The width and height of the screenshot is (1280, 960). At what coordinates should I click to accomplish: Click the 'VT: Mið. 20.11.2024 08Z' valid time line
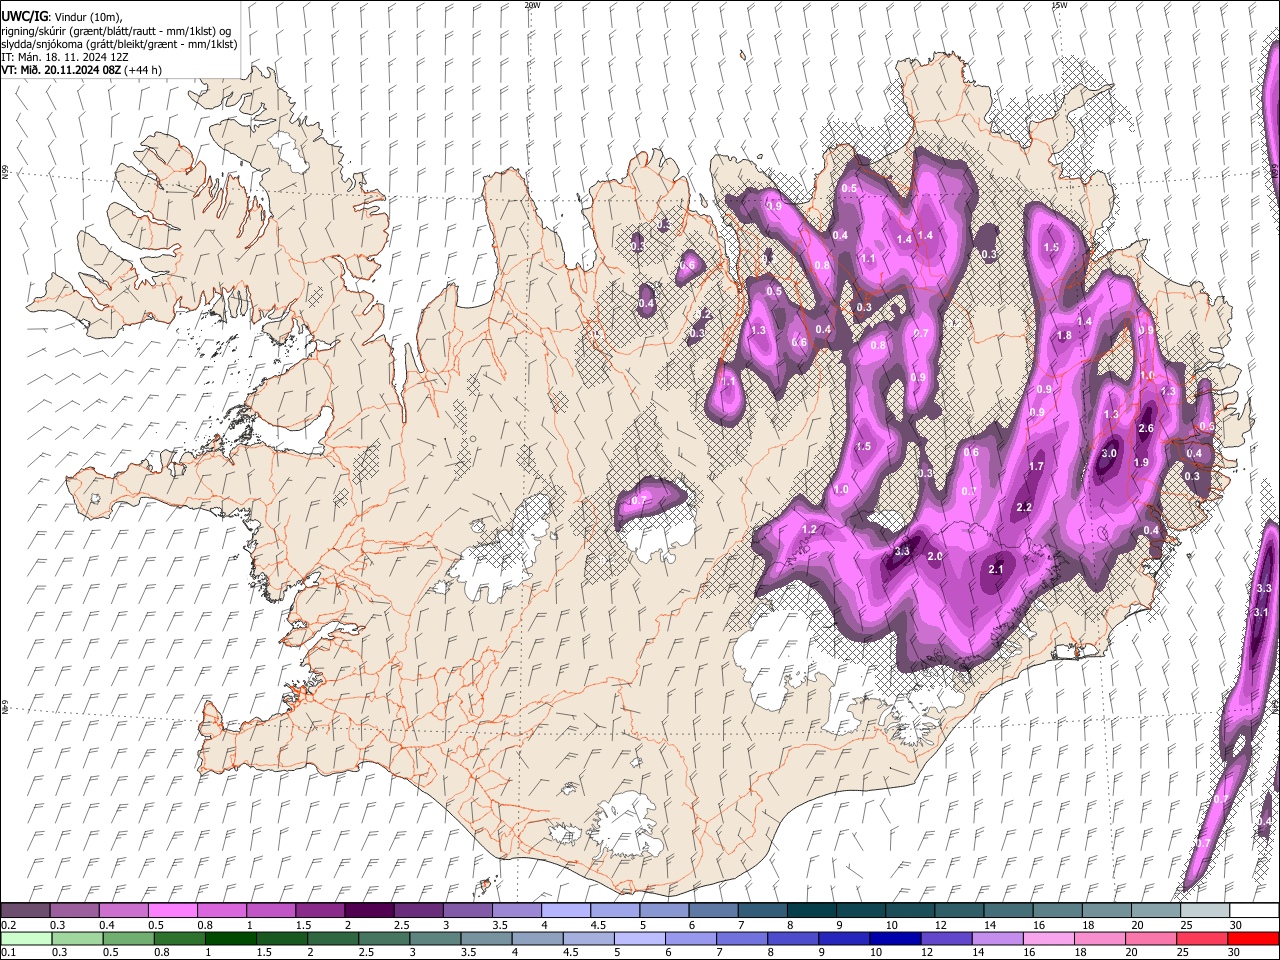tap(61, 70)
